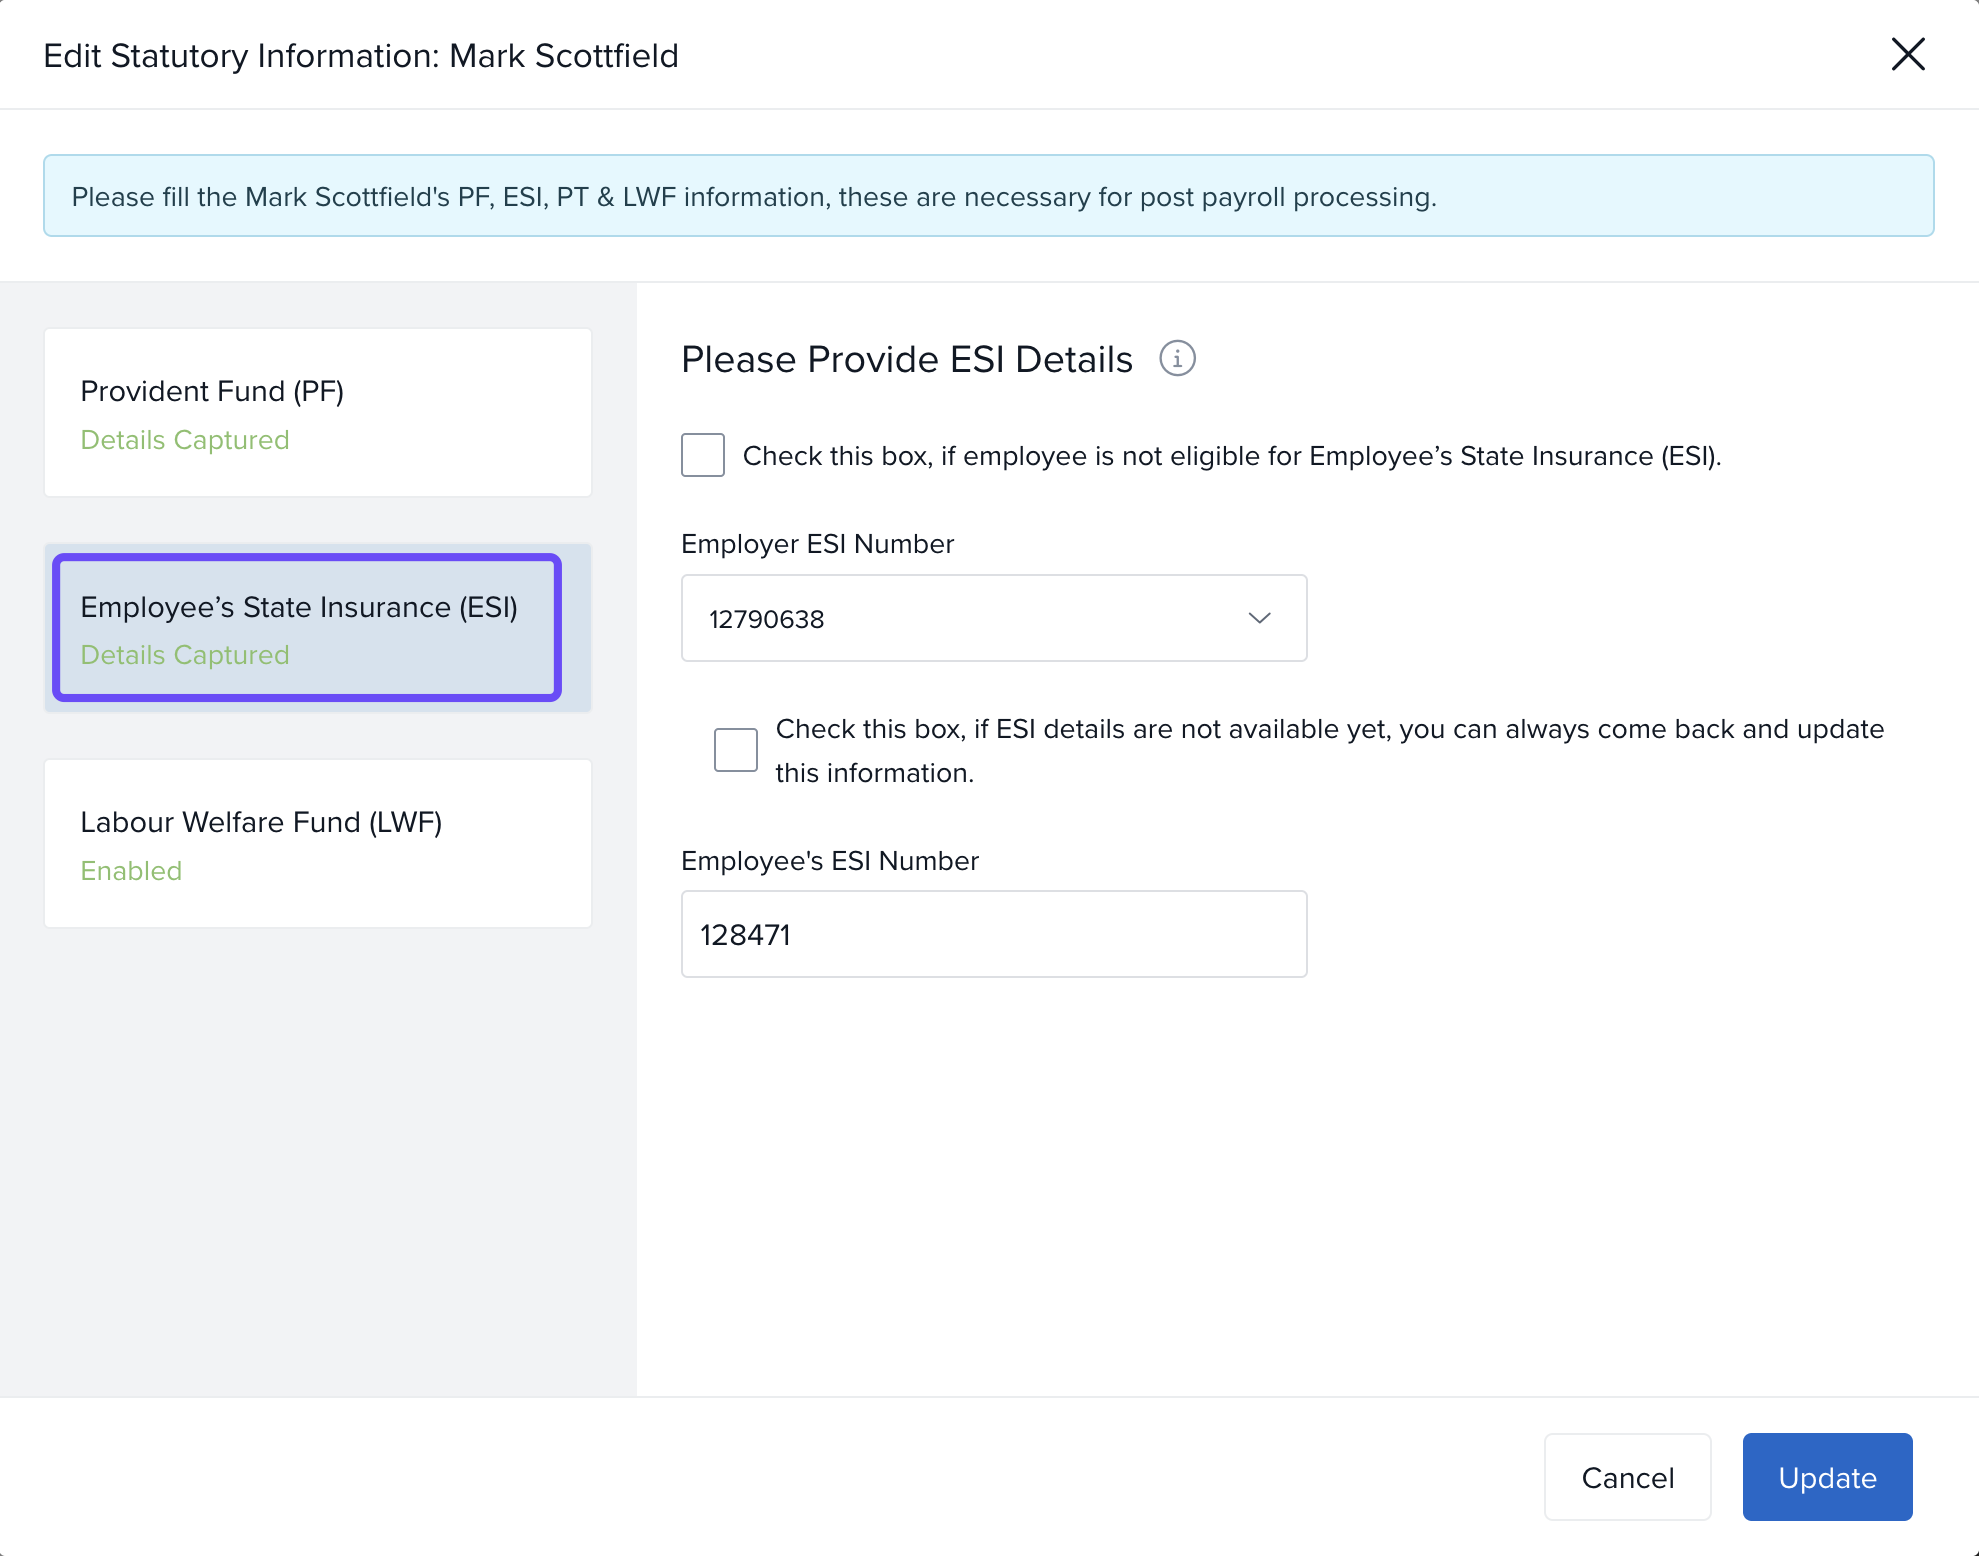The height and width of the screenshot is (1556, 1979).
Task: Tick the ESI details not available yet checkbox
Action: coord(736,750)
